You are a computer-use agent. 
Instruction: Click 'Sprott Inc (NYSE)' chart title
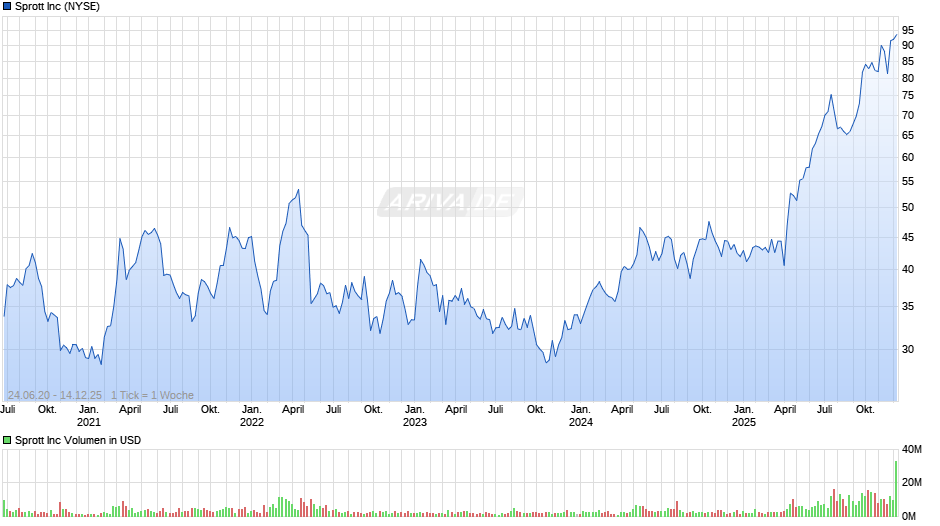pos(58,7)
